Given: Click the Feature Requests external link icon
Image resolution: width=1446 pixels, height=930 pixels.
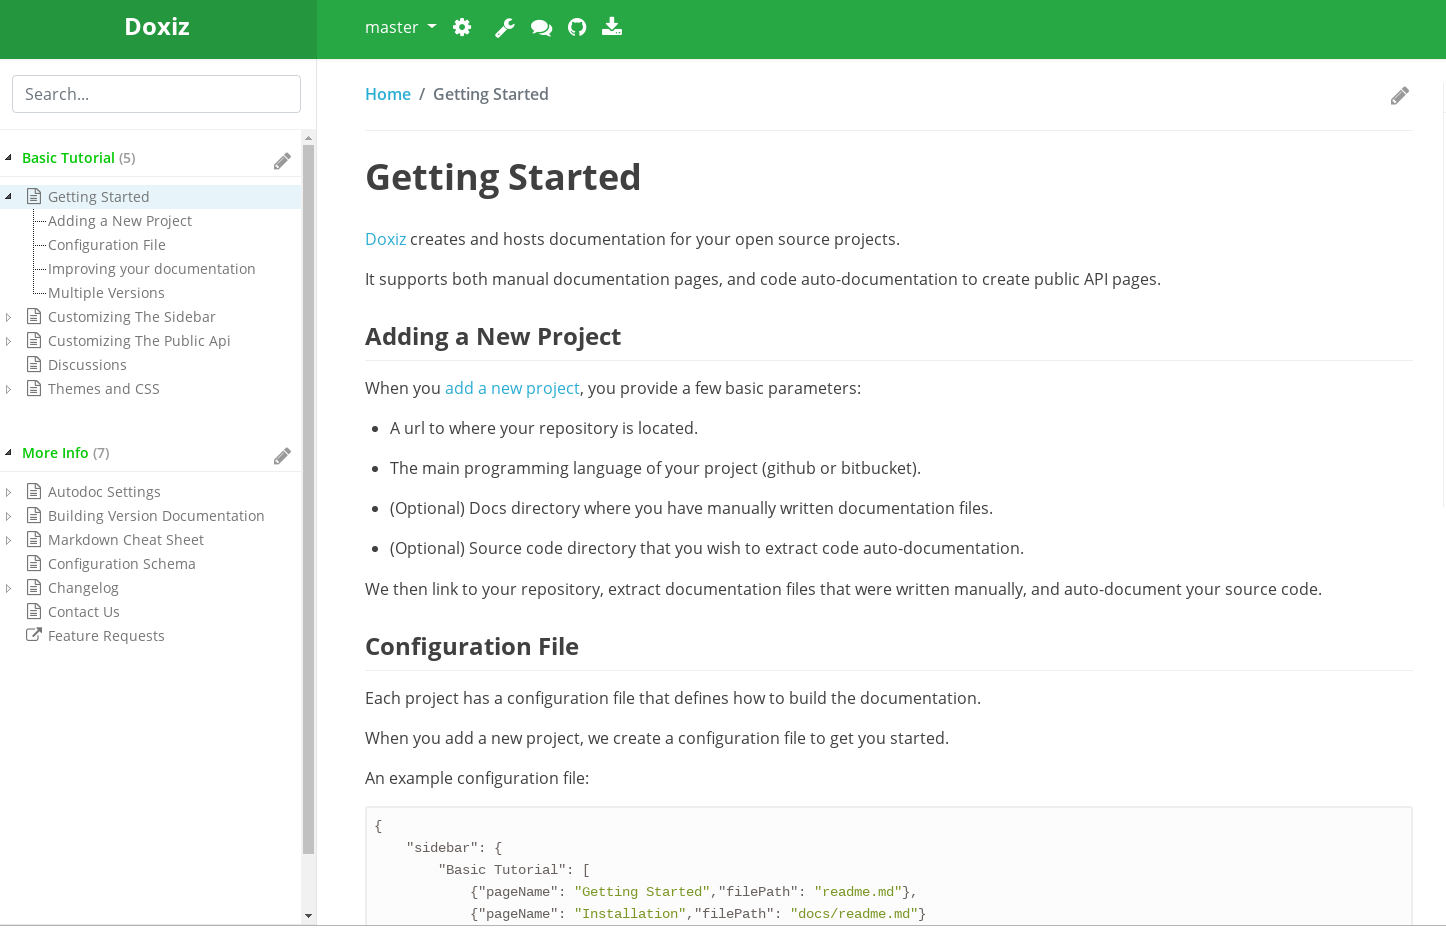Looking at the screenshot, I should pos(34,635).
